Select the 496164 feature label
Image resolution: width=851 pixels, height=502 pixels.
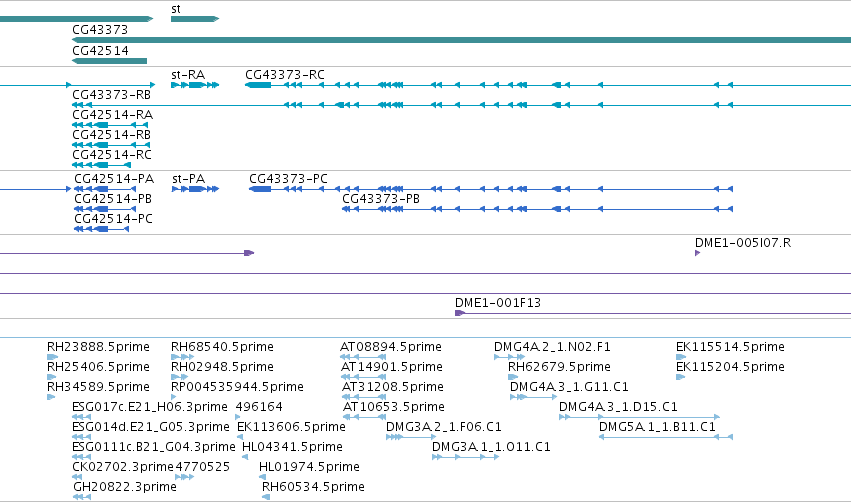click(x=259, y=407)
